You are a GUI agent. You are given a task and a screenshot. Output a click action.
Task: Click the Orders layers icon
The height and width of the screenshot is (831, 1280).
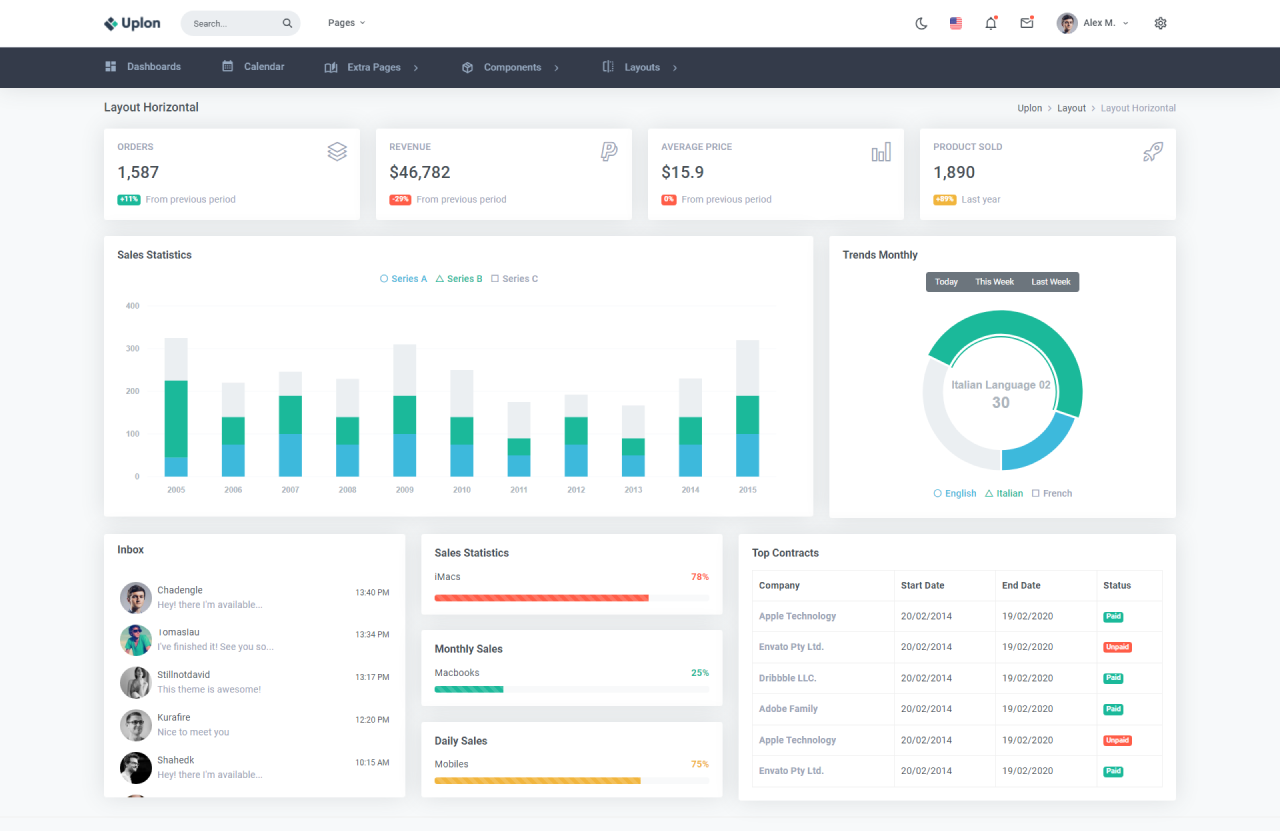point(337,151)
